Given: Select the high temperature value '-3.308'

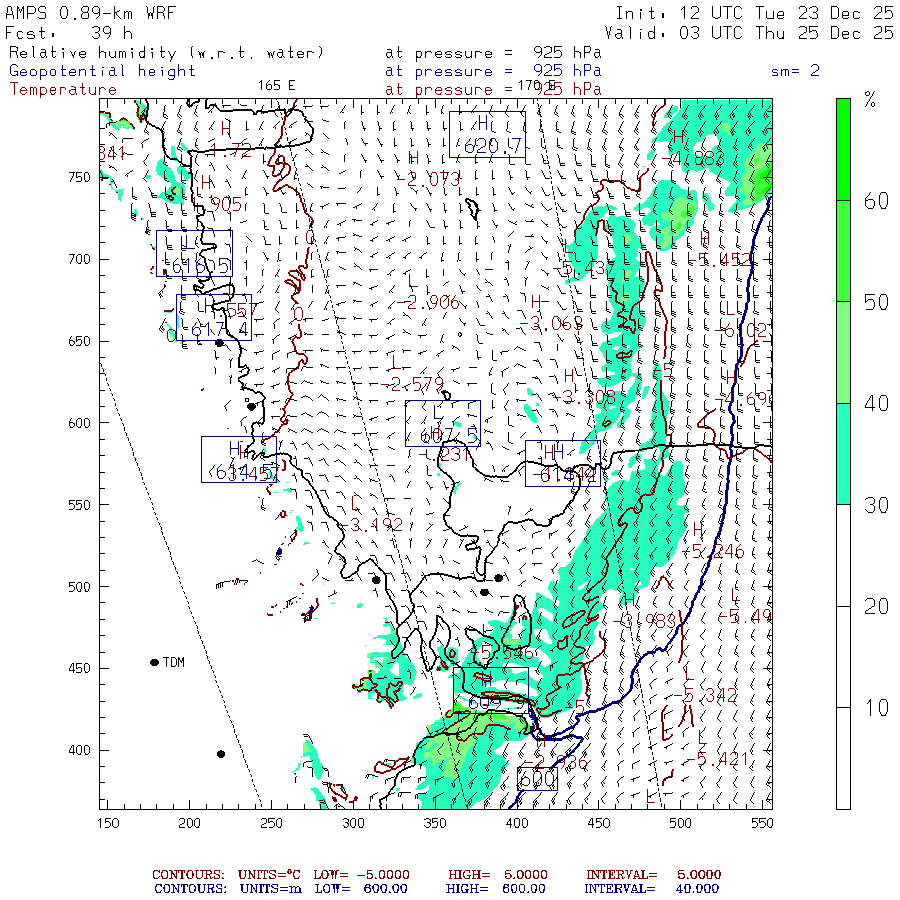Looking at the screenshot, I should (x=584, y=397).
